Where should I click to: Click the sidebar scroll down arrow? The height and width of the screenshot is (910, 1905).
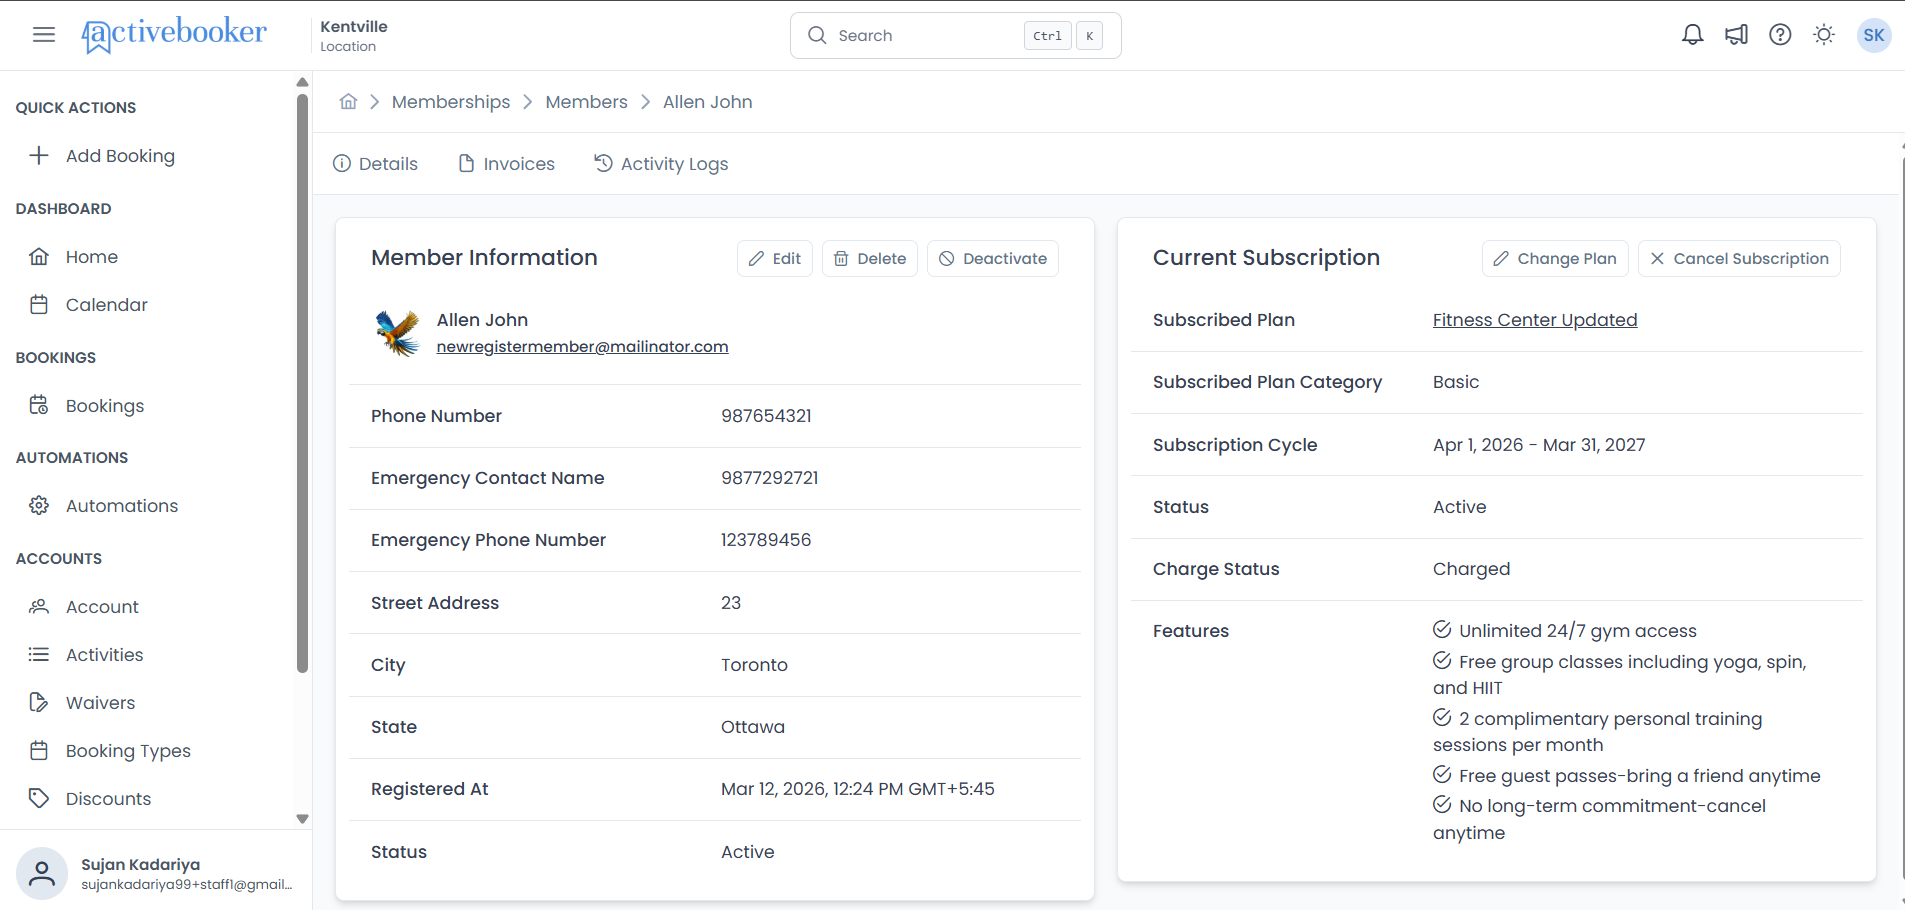coord(302,819)
